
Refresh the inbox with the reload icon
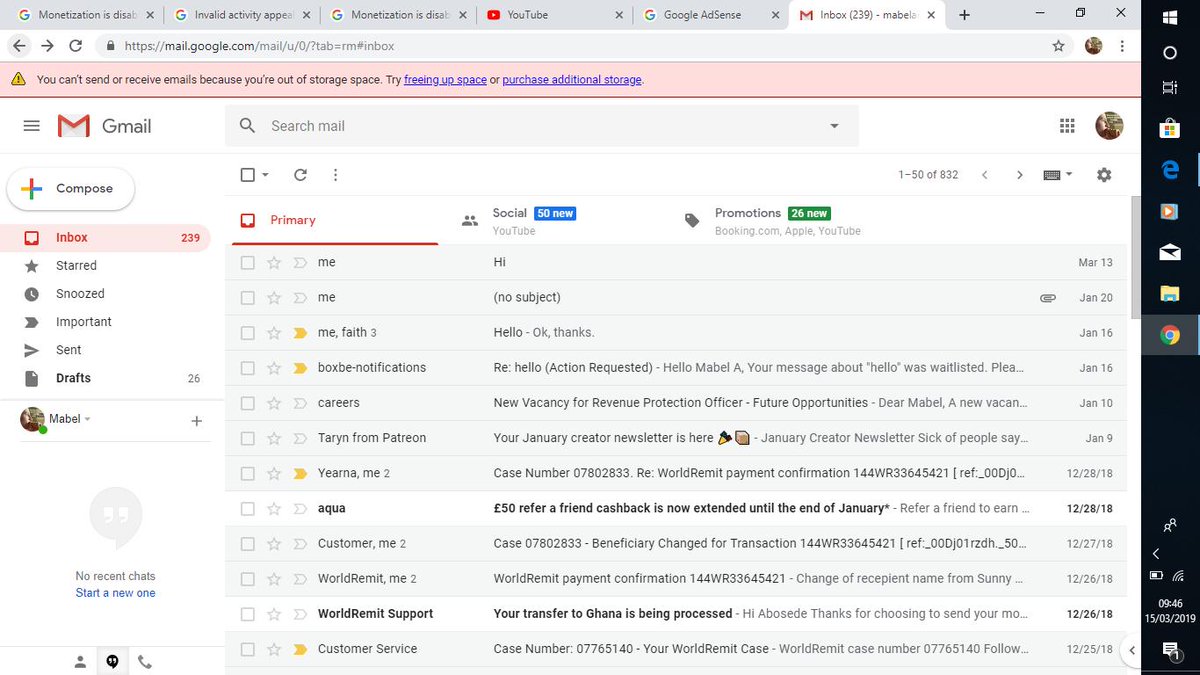coord(300,175)
